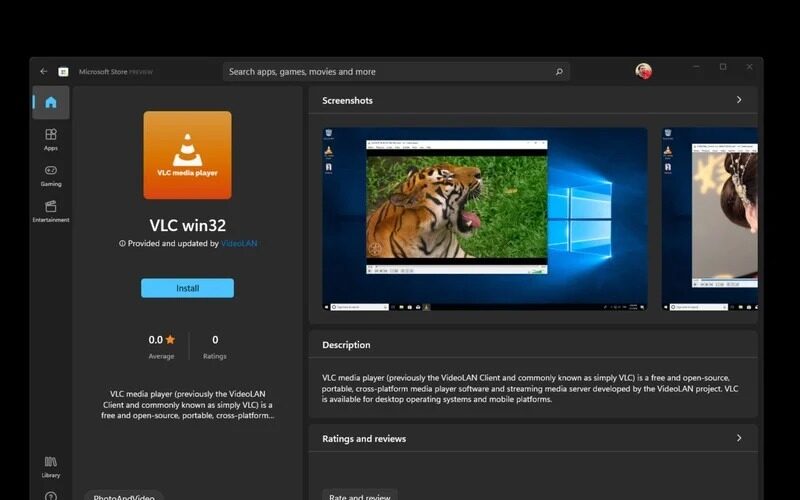Focus the Search apps, games, movies field
Image resolution: width=800 pixels, height=500 pixels.
(x=396, y=71)
